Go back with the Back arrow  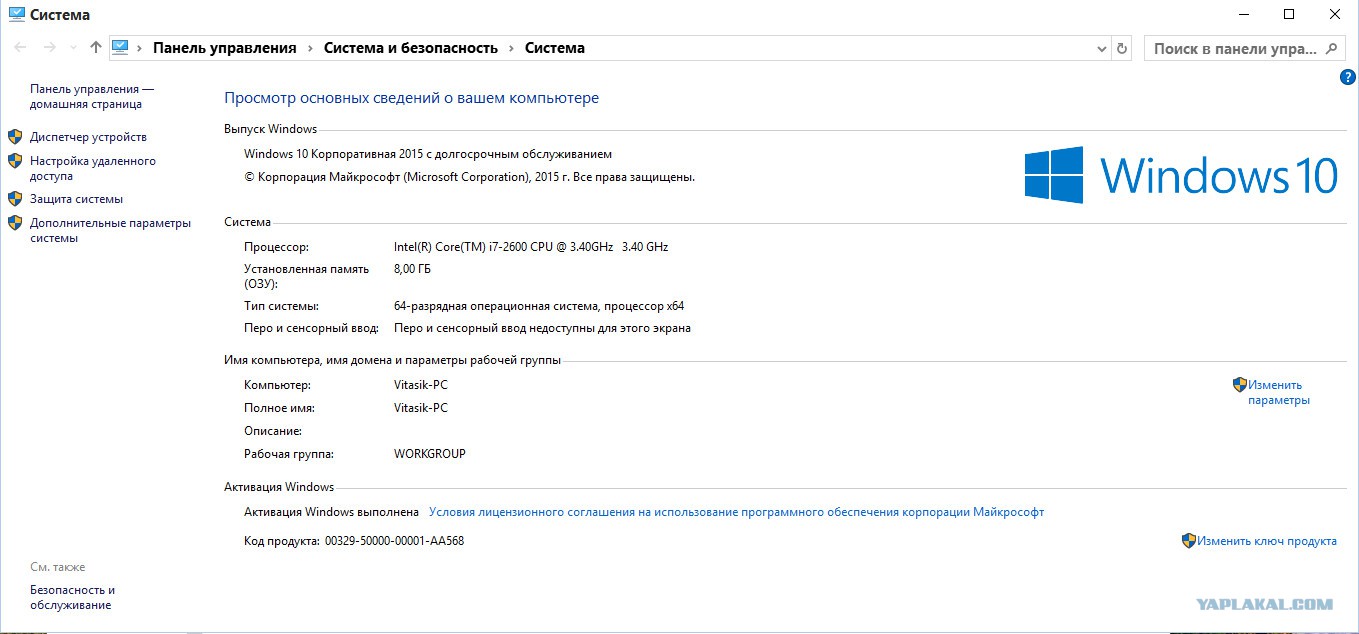pyautogui.click(x=20, y=47)
